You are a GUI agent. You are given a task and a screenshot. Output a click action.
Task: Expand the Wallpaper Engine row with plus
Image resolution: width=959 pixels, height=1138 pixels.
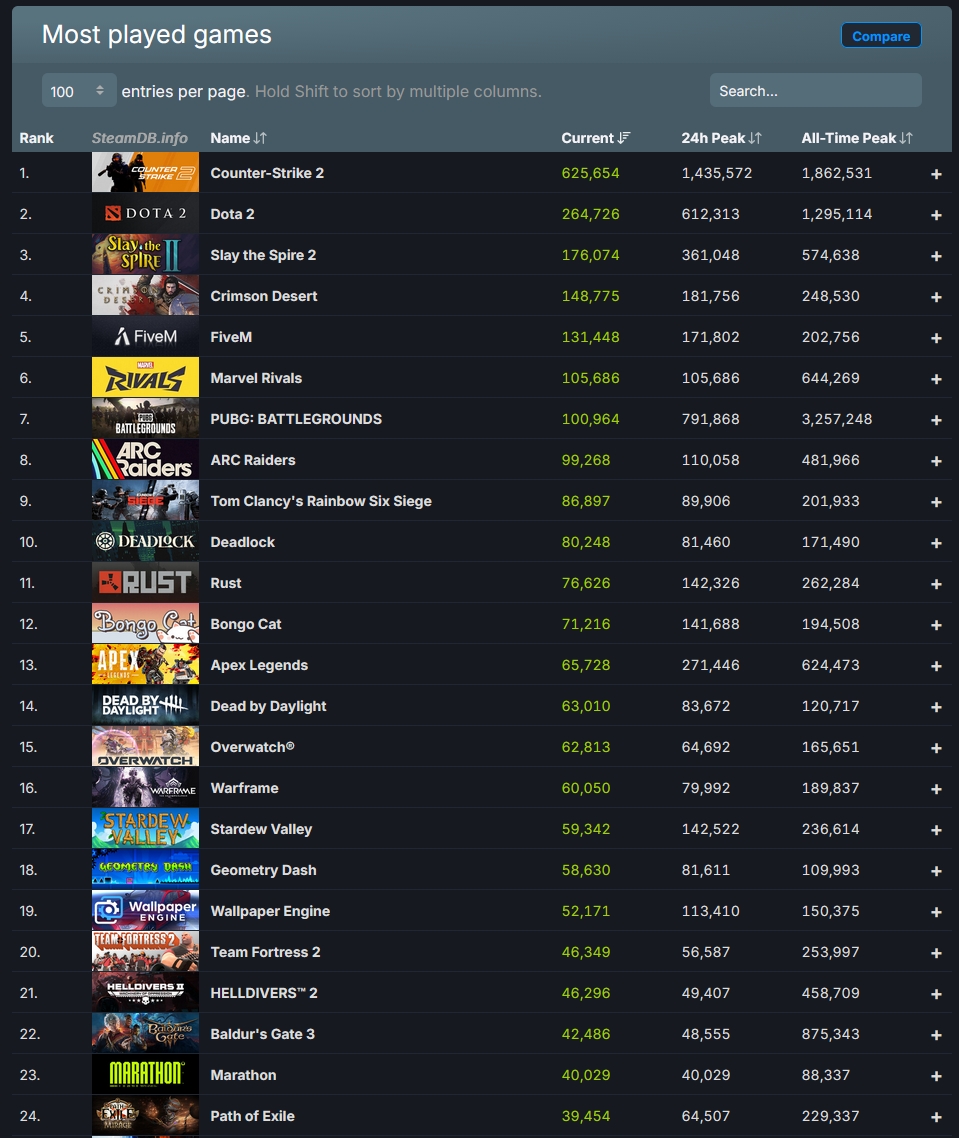tap(936, 912)
